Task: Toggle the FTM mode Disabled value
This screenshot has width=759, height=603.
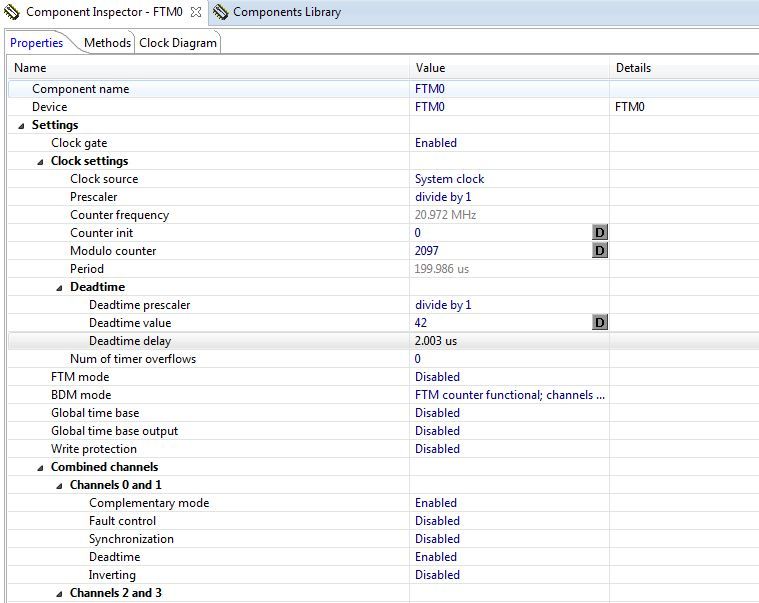Action: (437, 377)
